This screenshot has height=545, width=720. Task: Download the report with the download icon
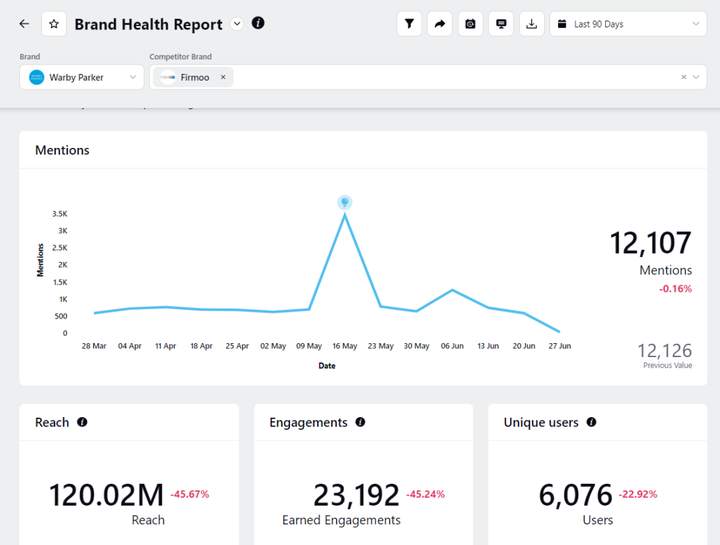(532, 24)
